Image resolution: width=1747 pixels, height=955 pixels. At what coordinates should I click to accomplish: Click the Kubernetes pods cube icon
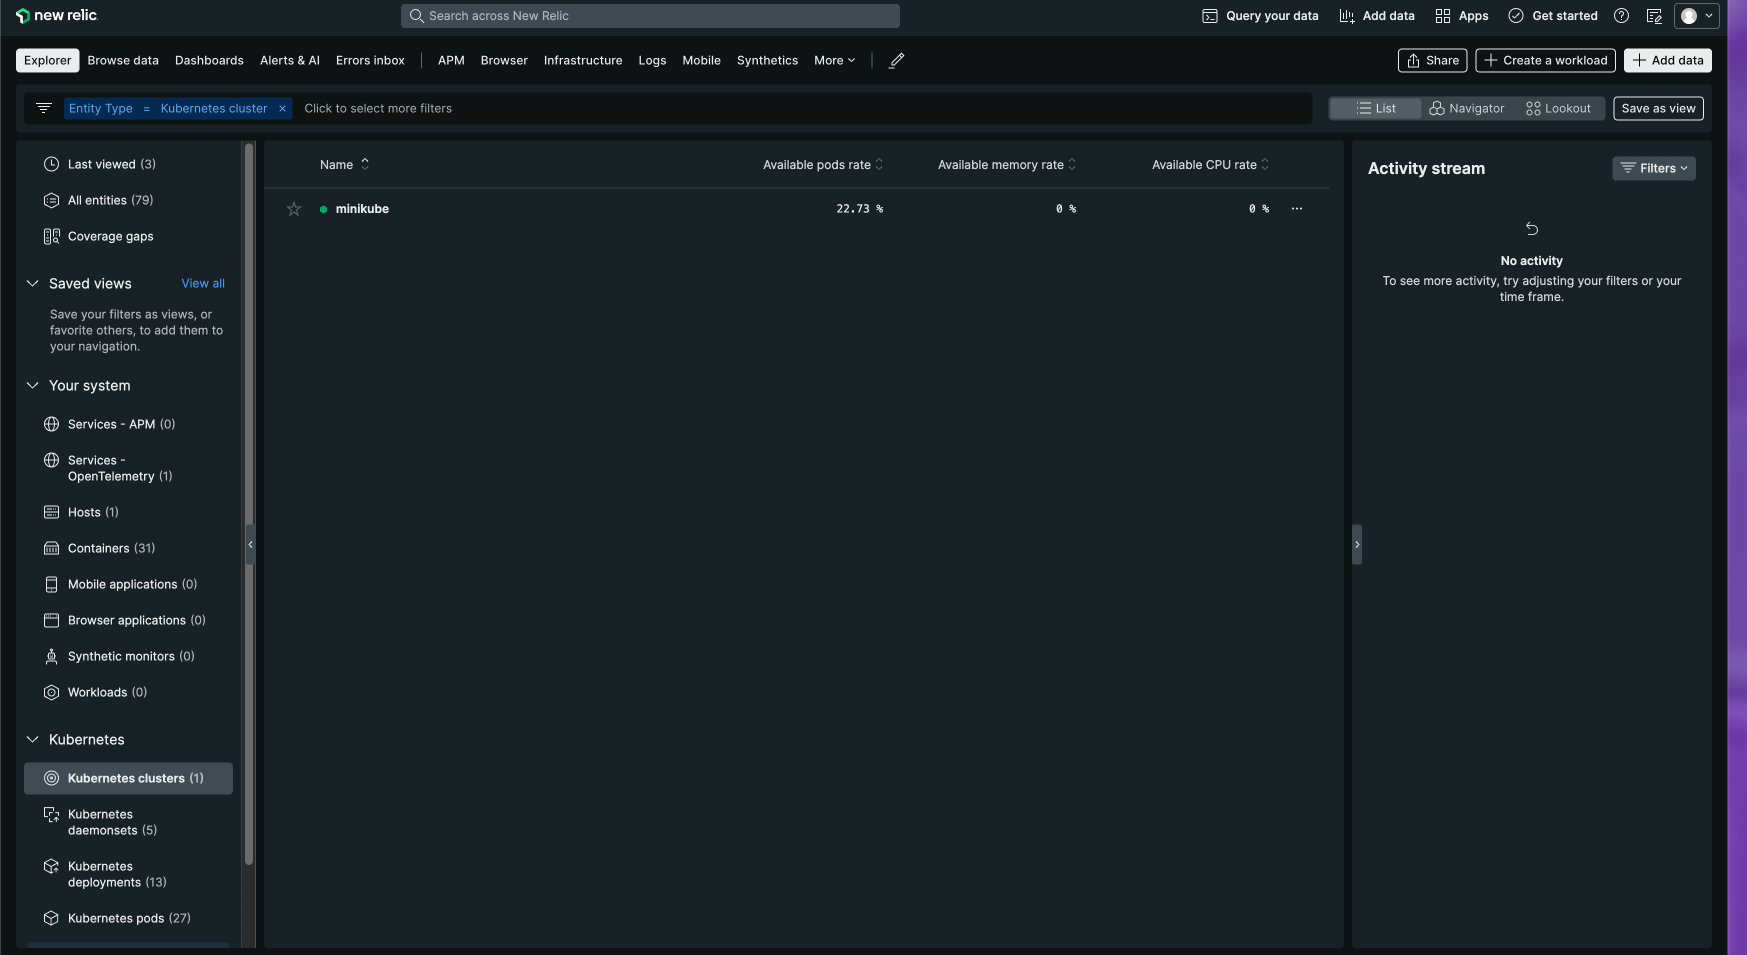tap(52, 918)
